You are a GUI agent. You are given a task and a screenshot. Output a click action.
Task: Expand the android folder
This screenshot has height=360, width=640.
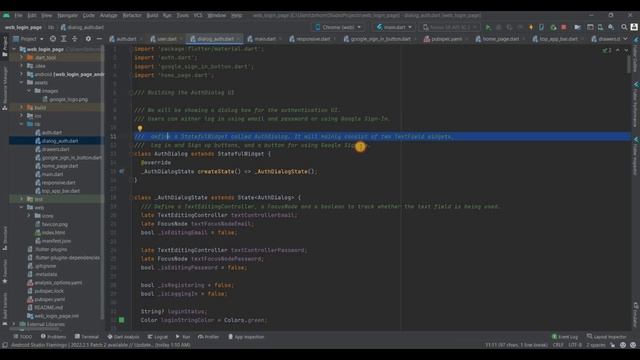pyautogui.click(x=22, y=74)
